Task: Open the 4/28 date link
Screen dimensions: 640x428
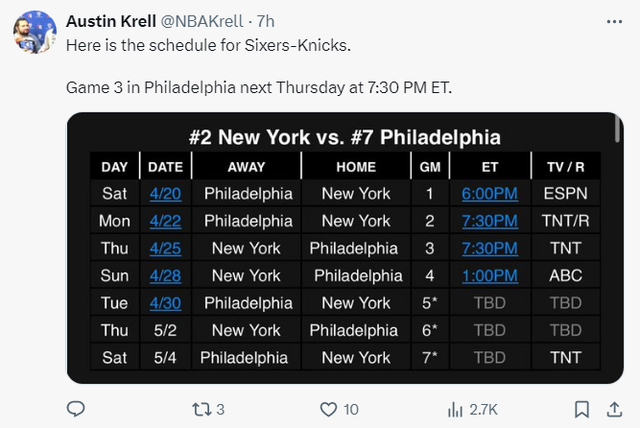Action: [164, 275]
